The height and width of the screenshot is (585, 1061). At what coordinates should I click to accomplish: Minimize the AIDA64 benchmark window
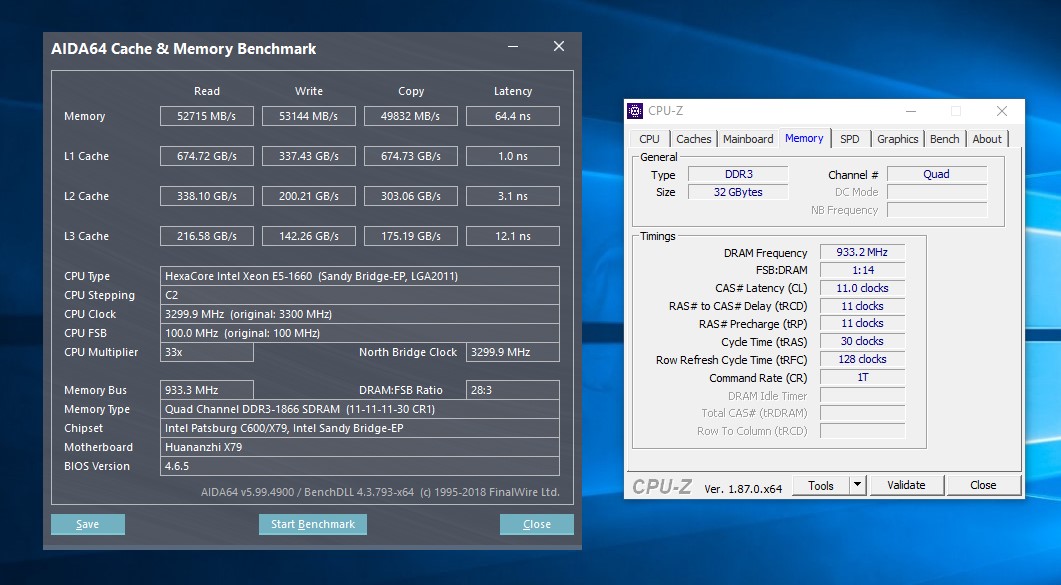513,47
